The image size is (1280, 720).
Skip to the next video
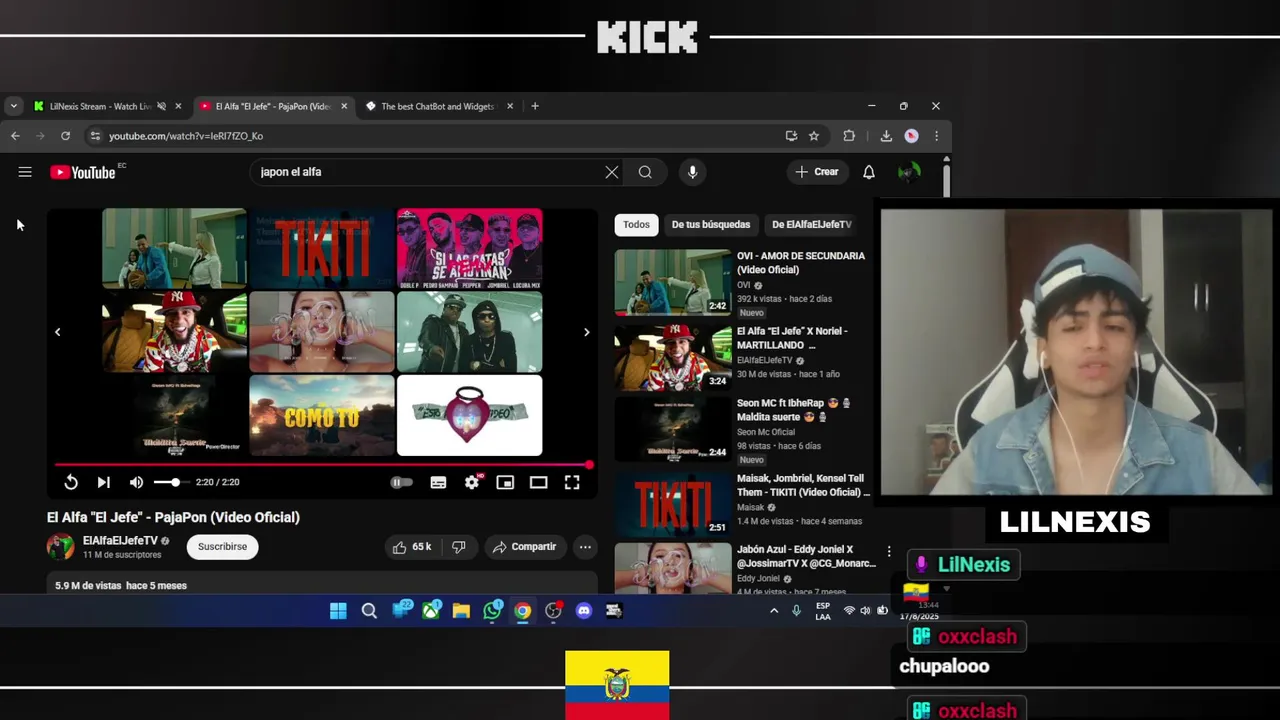click(103, 482)
